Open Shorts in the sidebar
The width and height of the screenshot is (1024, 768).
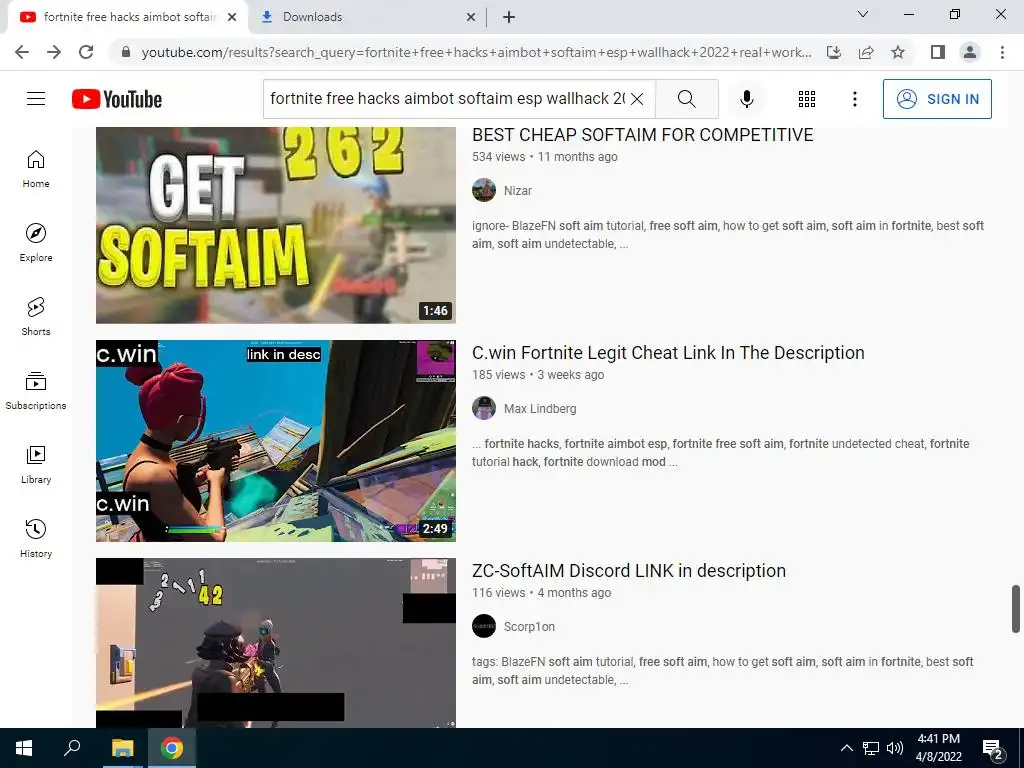pyautogui.click(x=36, y=317)
